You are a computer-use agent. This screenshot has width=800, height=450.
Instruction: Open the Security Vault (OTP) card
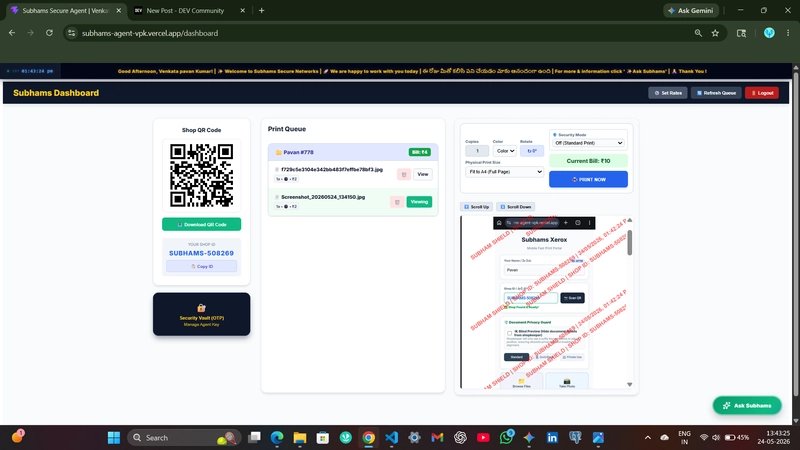click(202, 314)
